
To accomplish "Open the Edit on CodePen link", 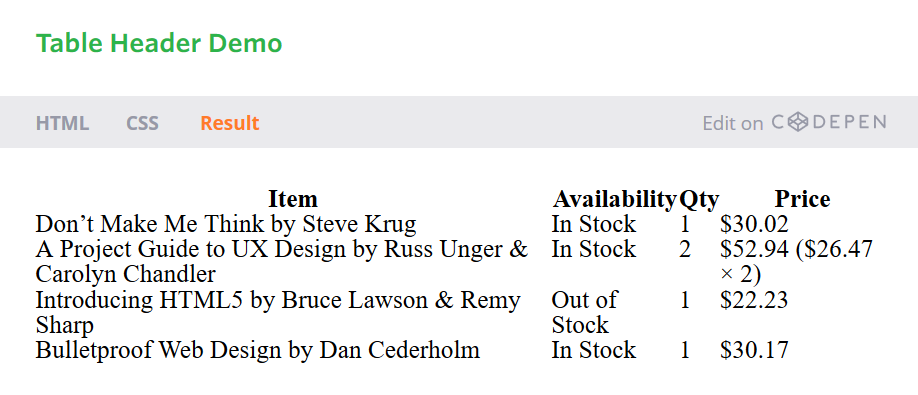I will tap(794, 123).
